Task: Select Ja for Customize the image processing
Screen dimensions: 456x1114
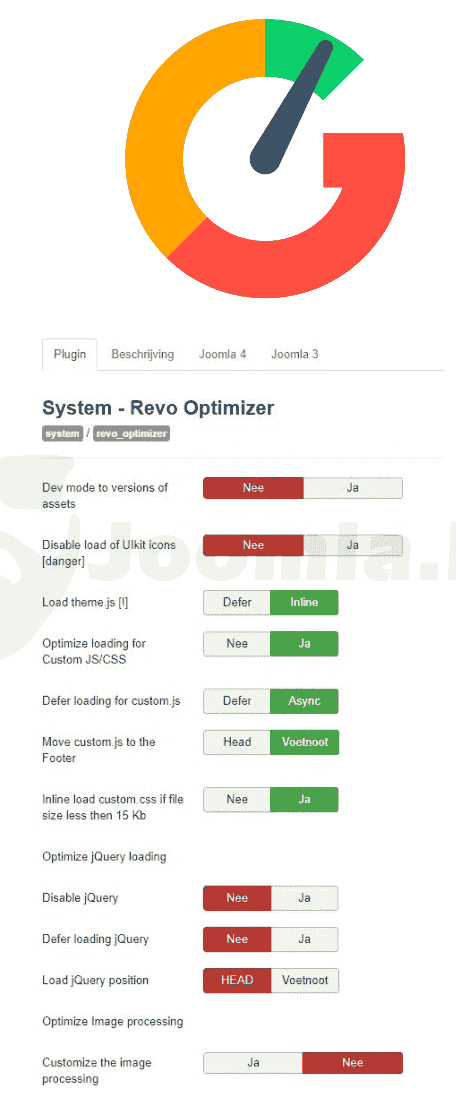Action: point(254,1063)
